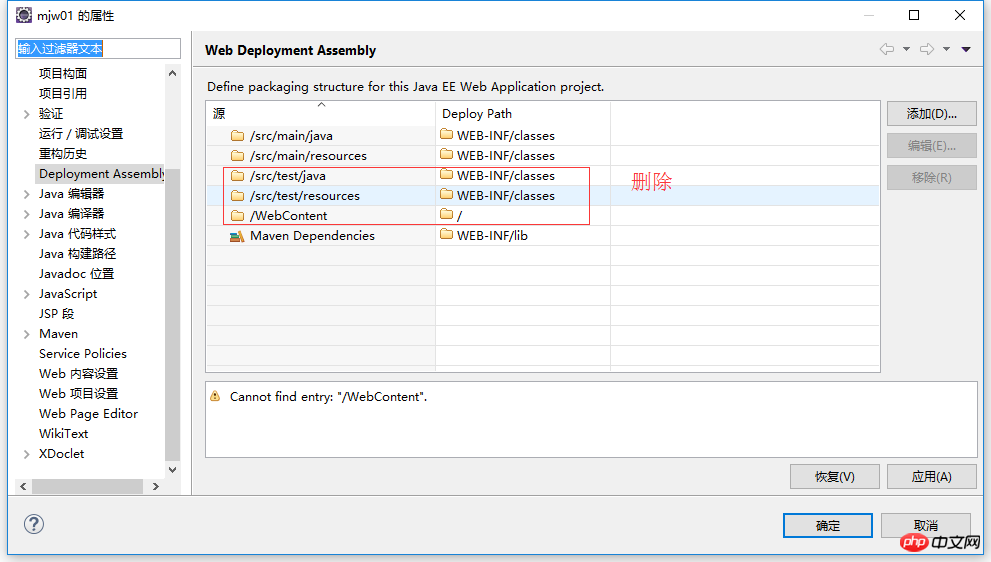Click the 确定 confirm button
Screen dimensions: 991x562
pyautogui.click(x=828, y=526)
